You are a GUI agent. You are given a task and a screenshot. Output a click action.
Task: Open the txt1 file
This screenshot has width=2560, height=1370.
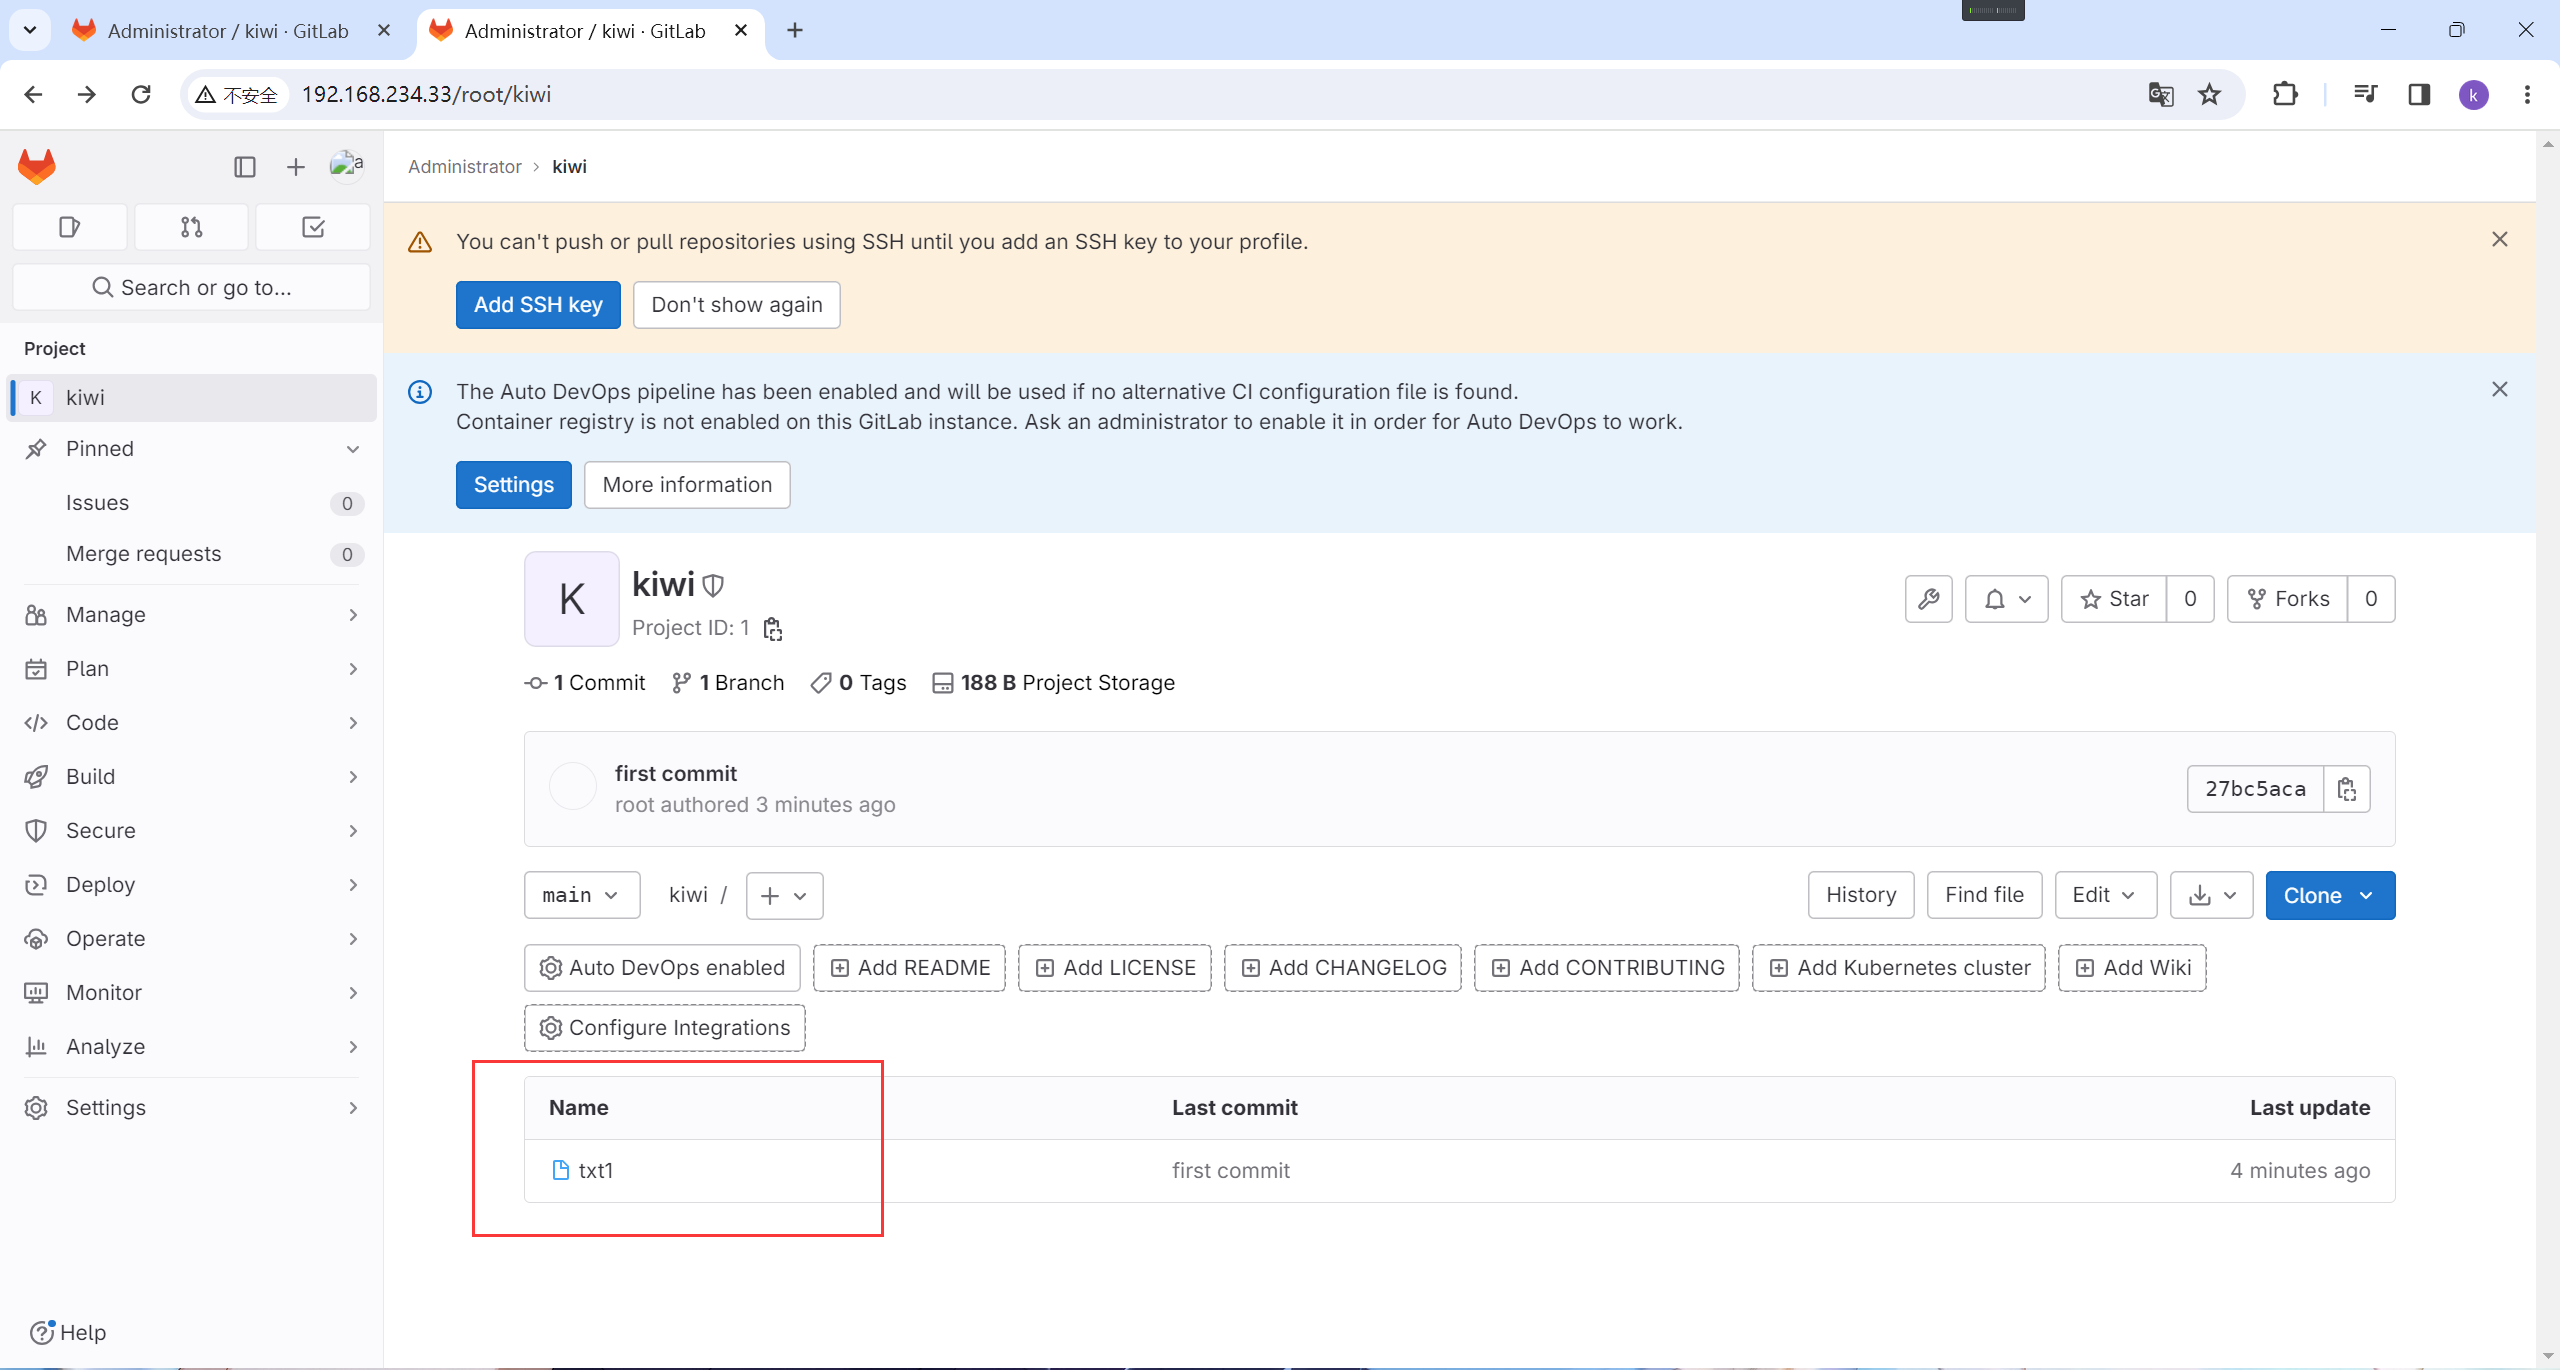595,1171
